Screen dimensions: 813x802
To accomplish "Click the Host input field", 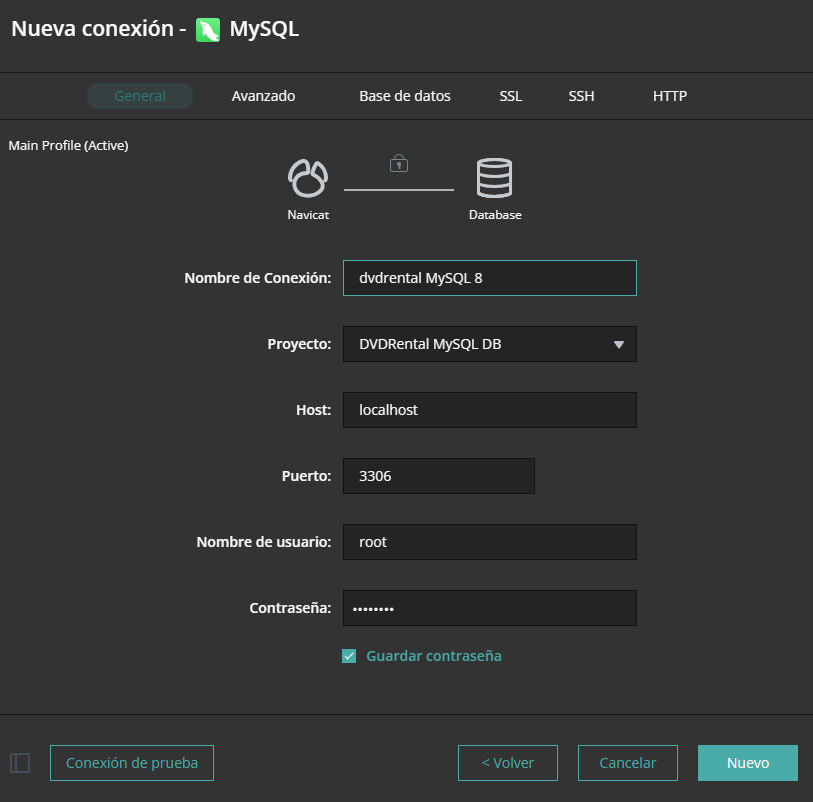I will click(489, 410).
